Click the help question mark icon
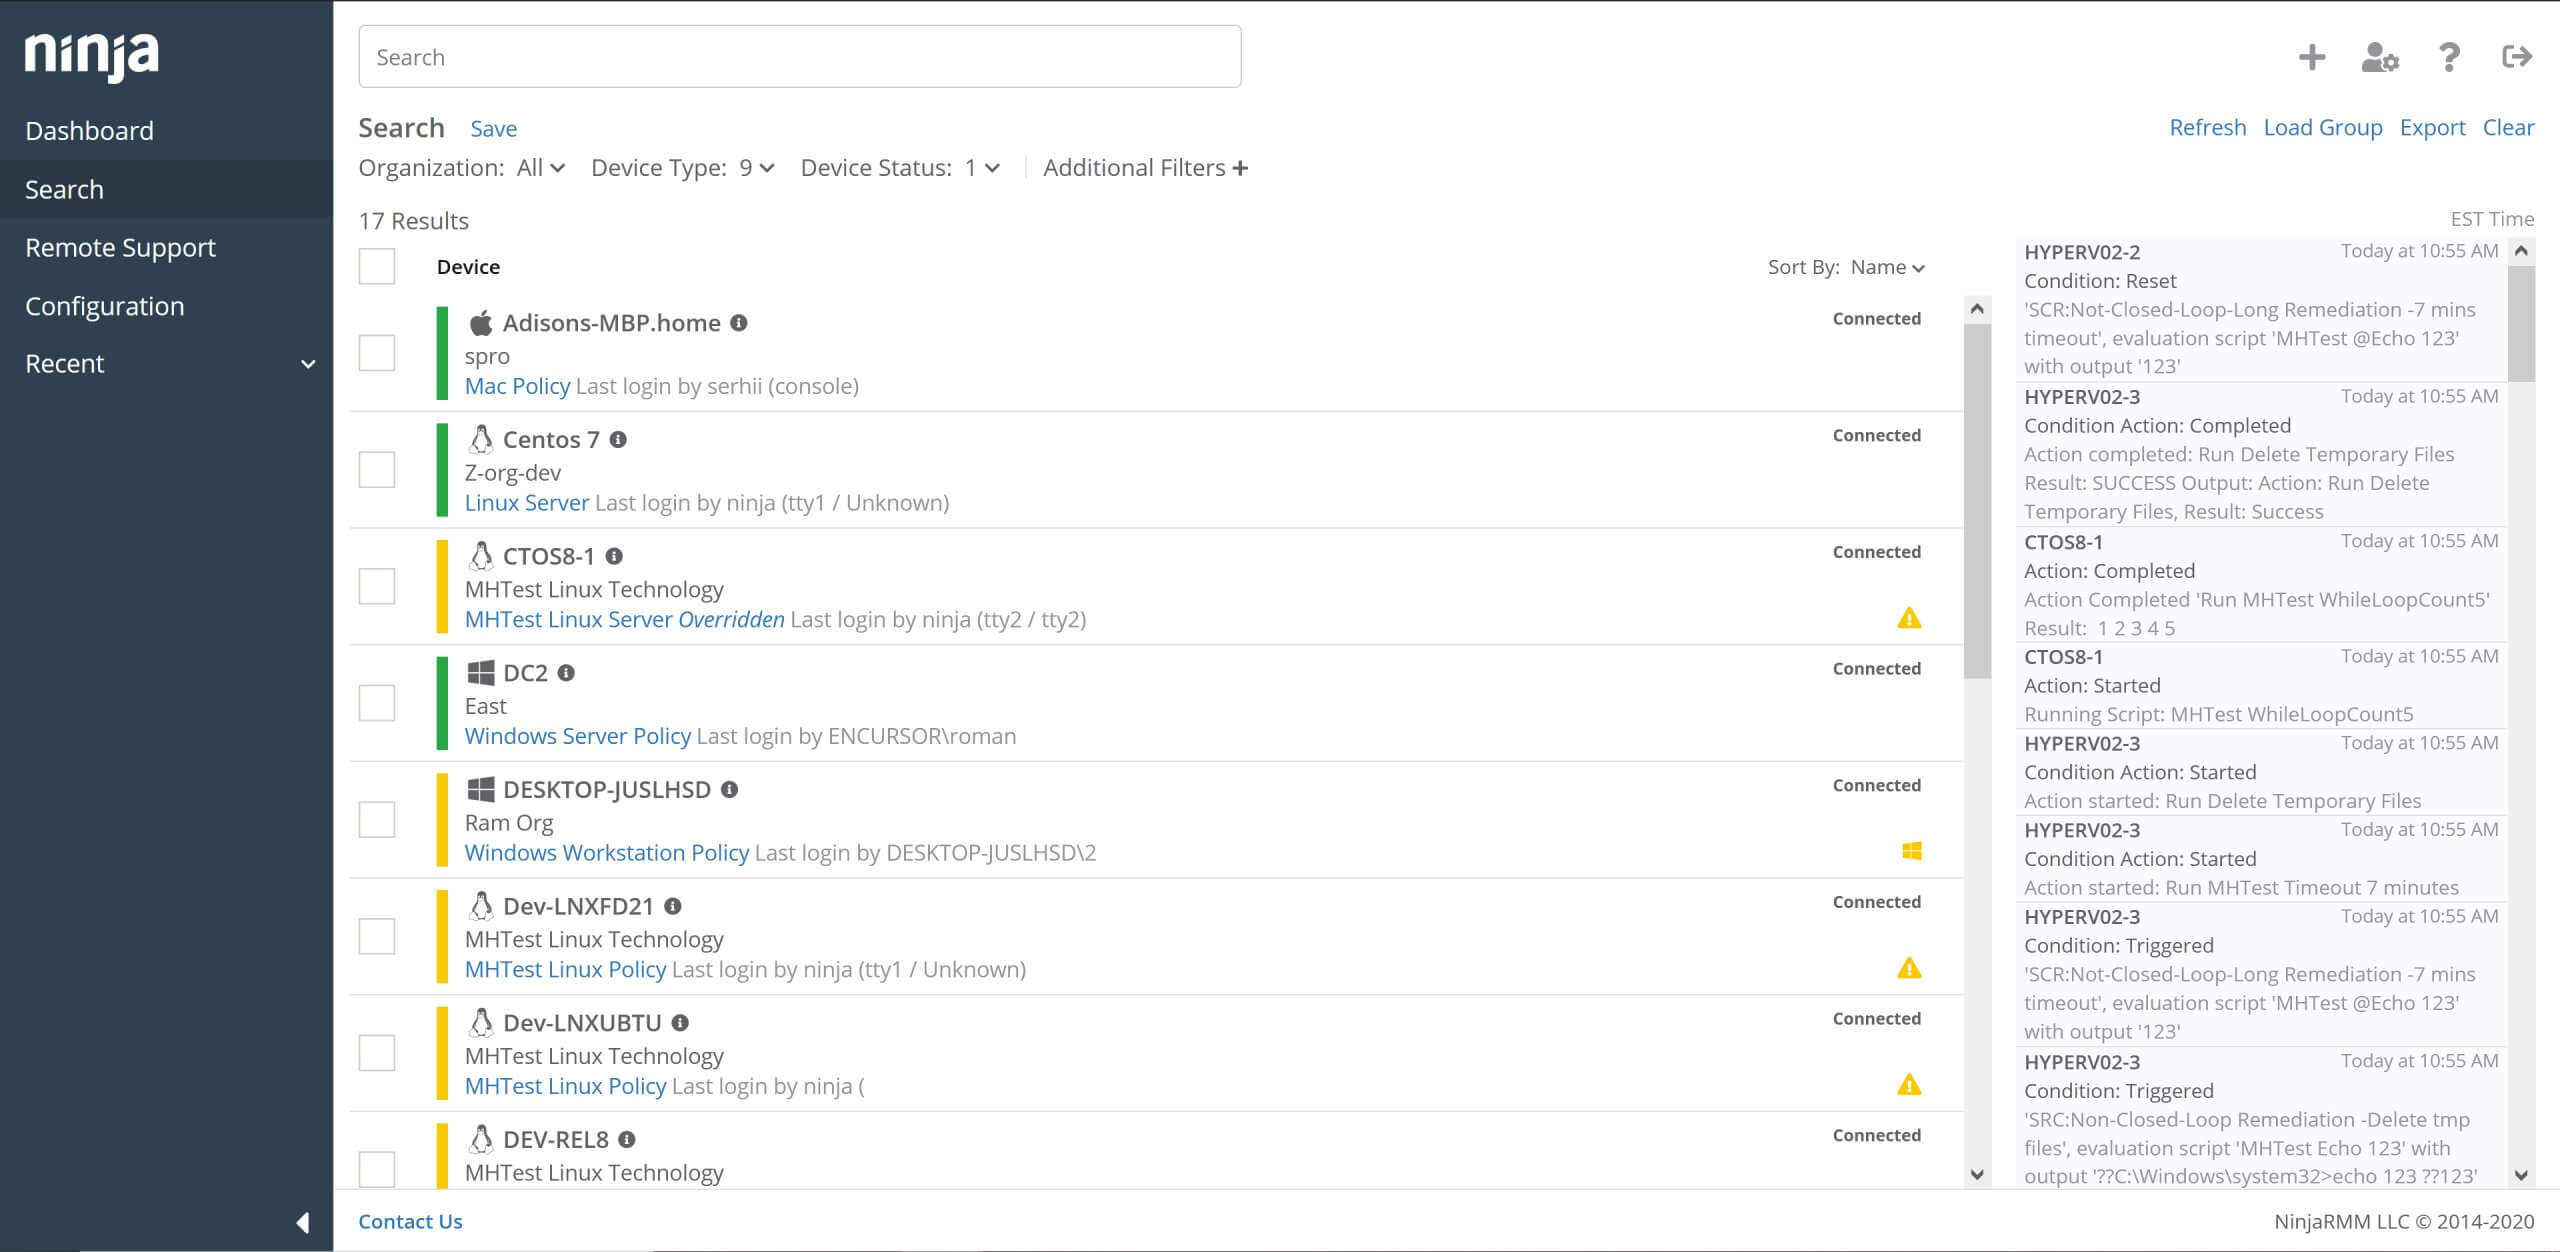The height and width of the screenshot is (1252, 2560). coord(2448,57)
